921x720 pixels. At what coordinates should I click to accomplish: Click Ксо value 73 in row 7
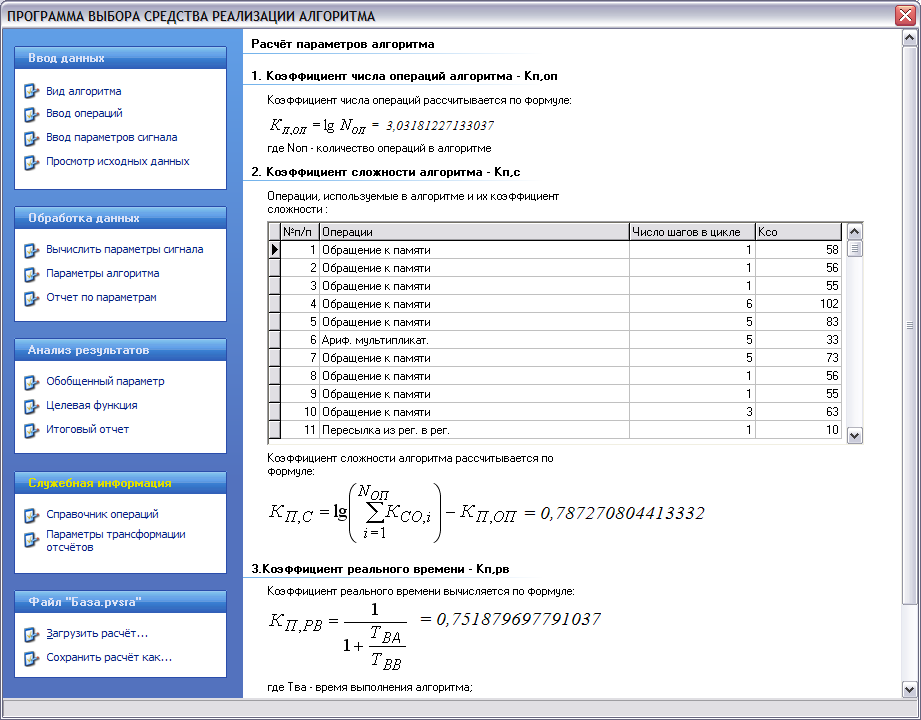click(x=798, y=358)
